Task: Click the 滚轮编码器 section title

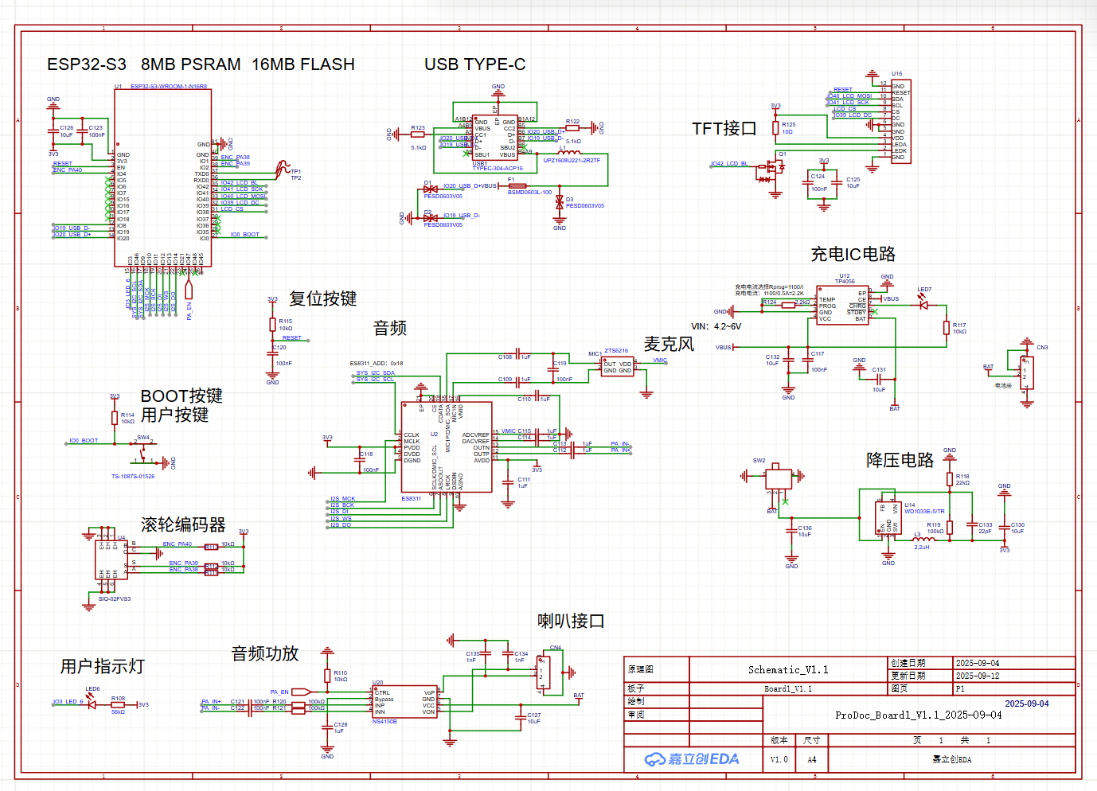Action: click(183, 525)
